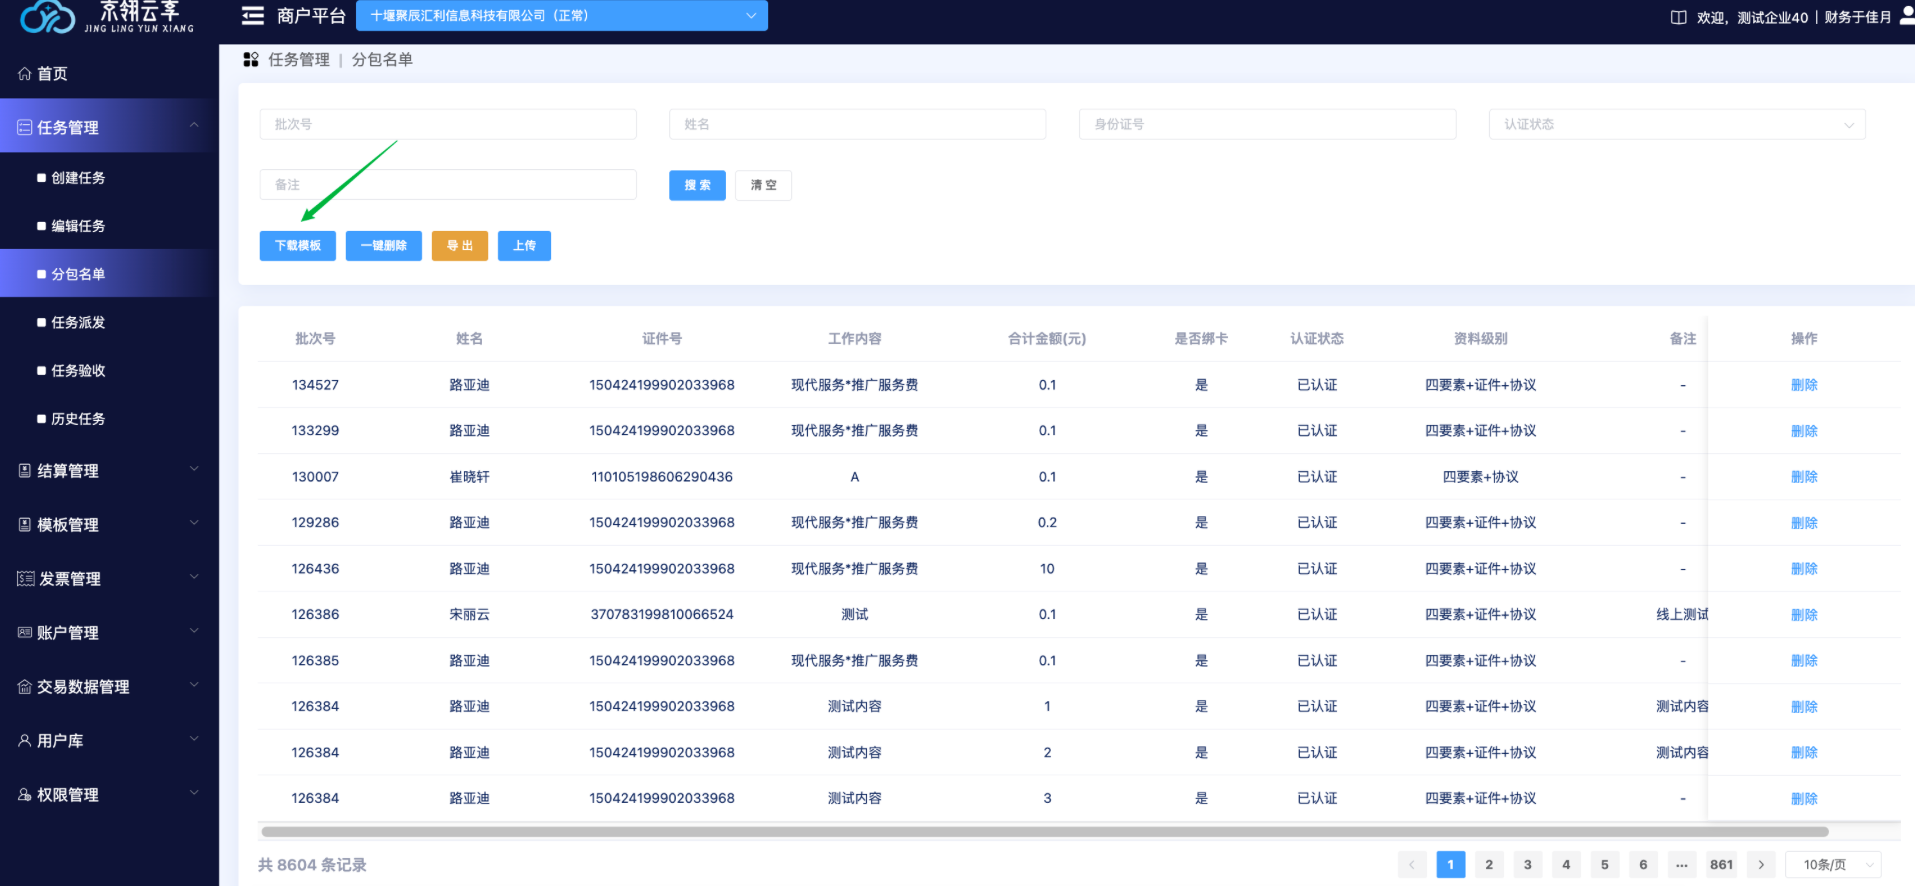The image size is (1920, 886).
Task: Open the 认证状态 filter dropdown
Action: pos(1676,125)
